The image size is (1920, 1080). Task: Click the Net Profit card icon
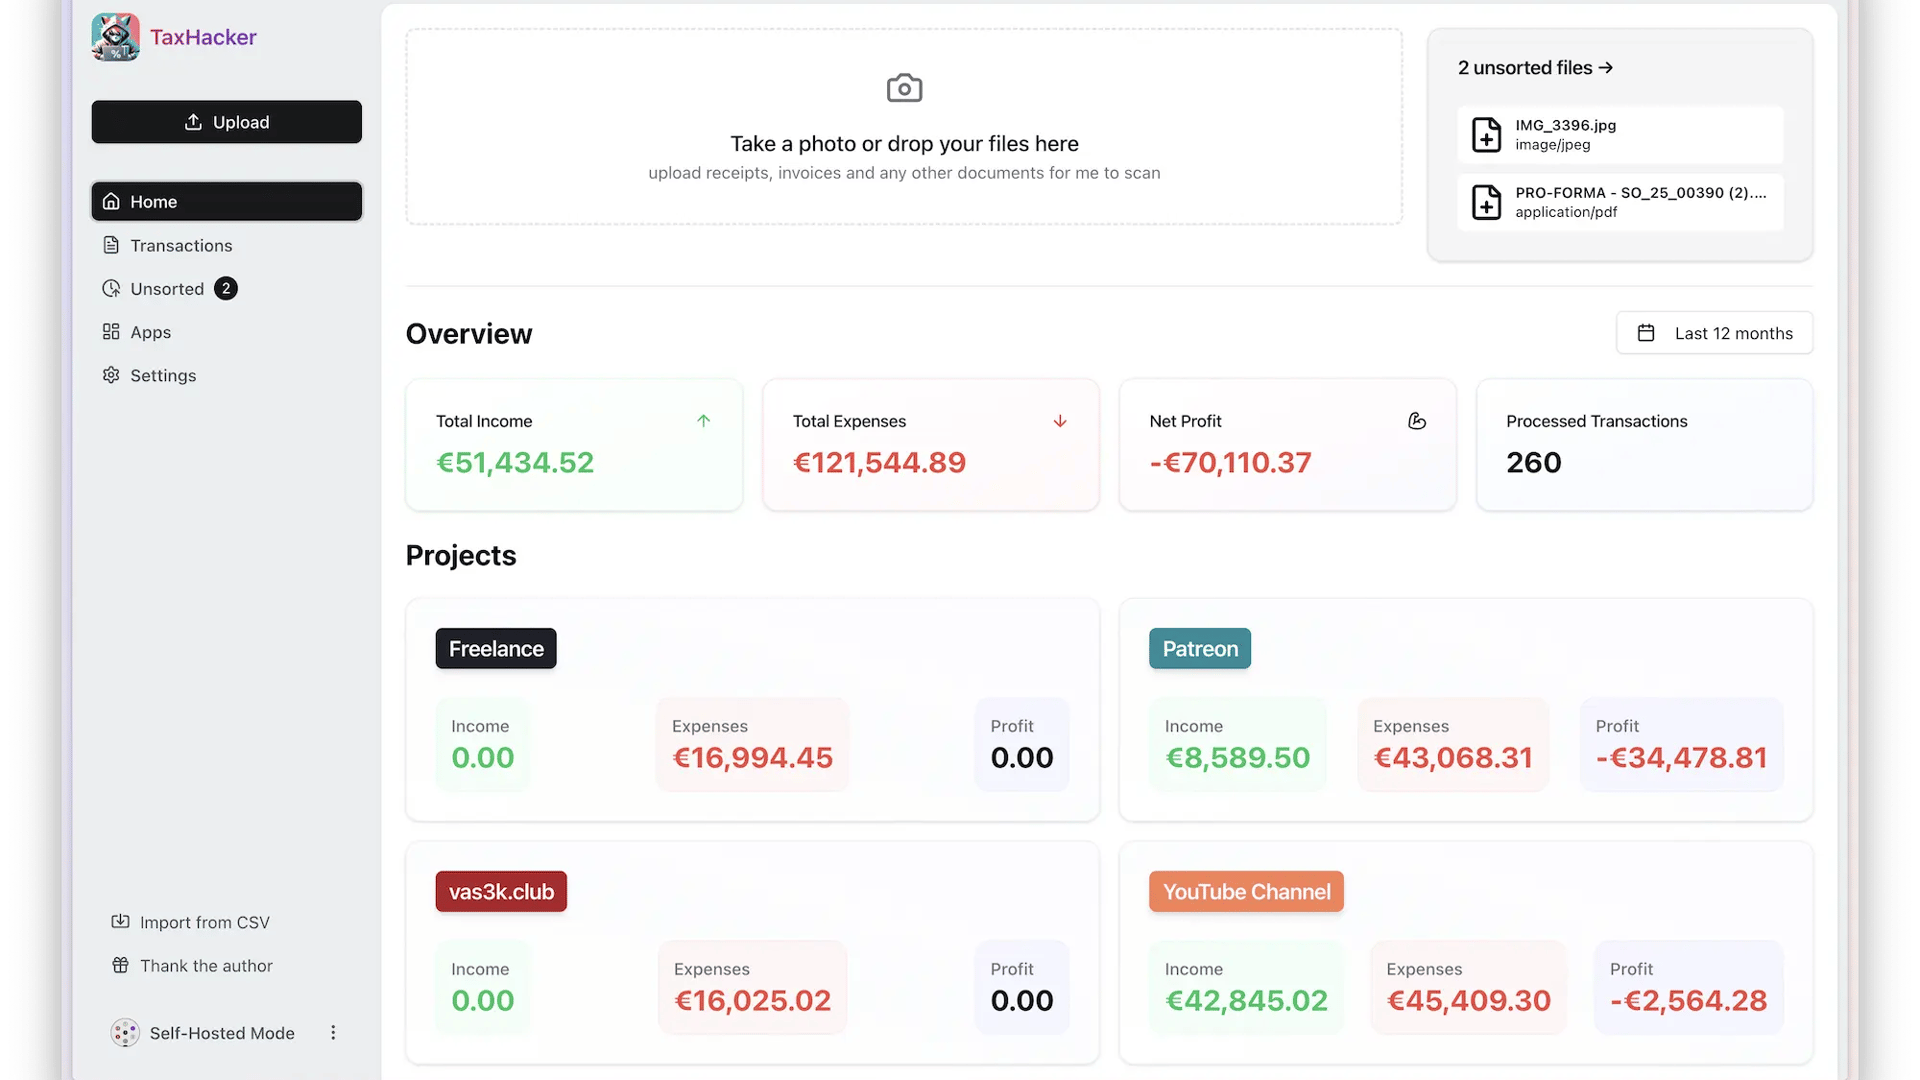(1416, 421)
